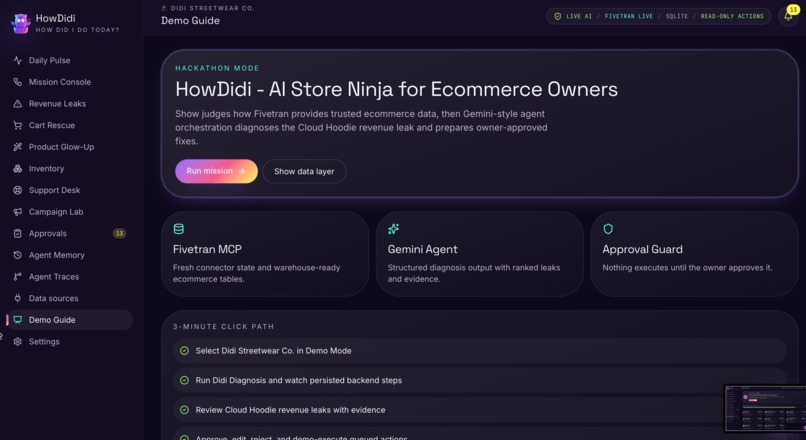Click the Approval Guard shield icon
The image size is (806, 440).
click(608, 229)
